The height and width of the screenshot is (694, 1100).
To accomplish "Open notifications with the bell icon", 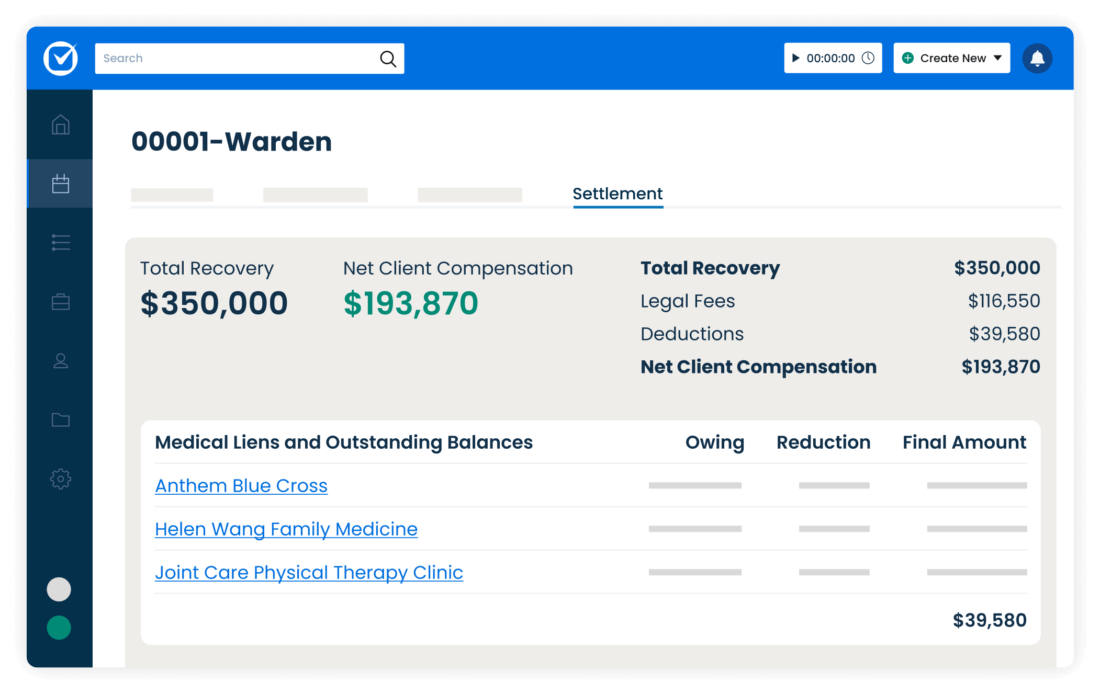I will click(1037, 58).
